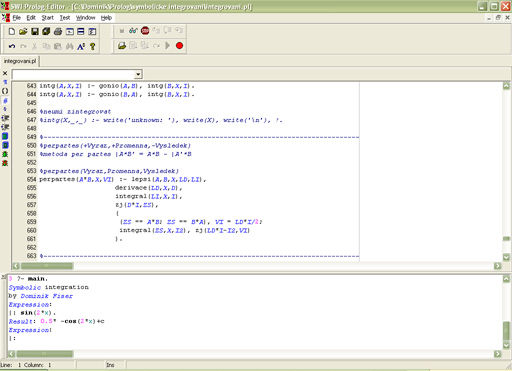Image resolution: width=512 pixels, height=371 pixels.
Task: Click the 'sin(2*x).' input line in console
Action: tap(38, 313)
